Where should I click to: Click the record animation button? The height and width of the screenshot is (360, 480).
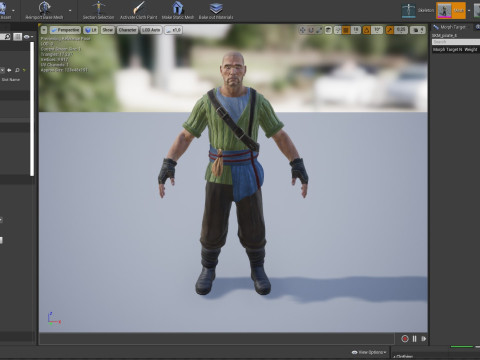click(x=405, y=339)
